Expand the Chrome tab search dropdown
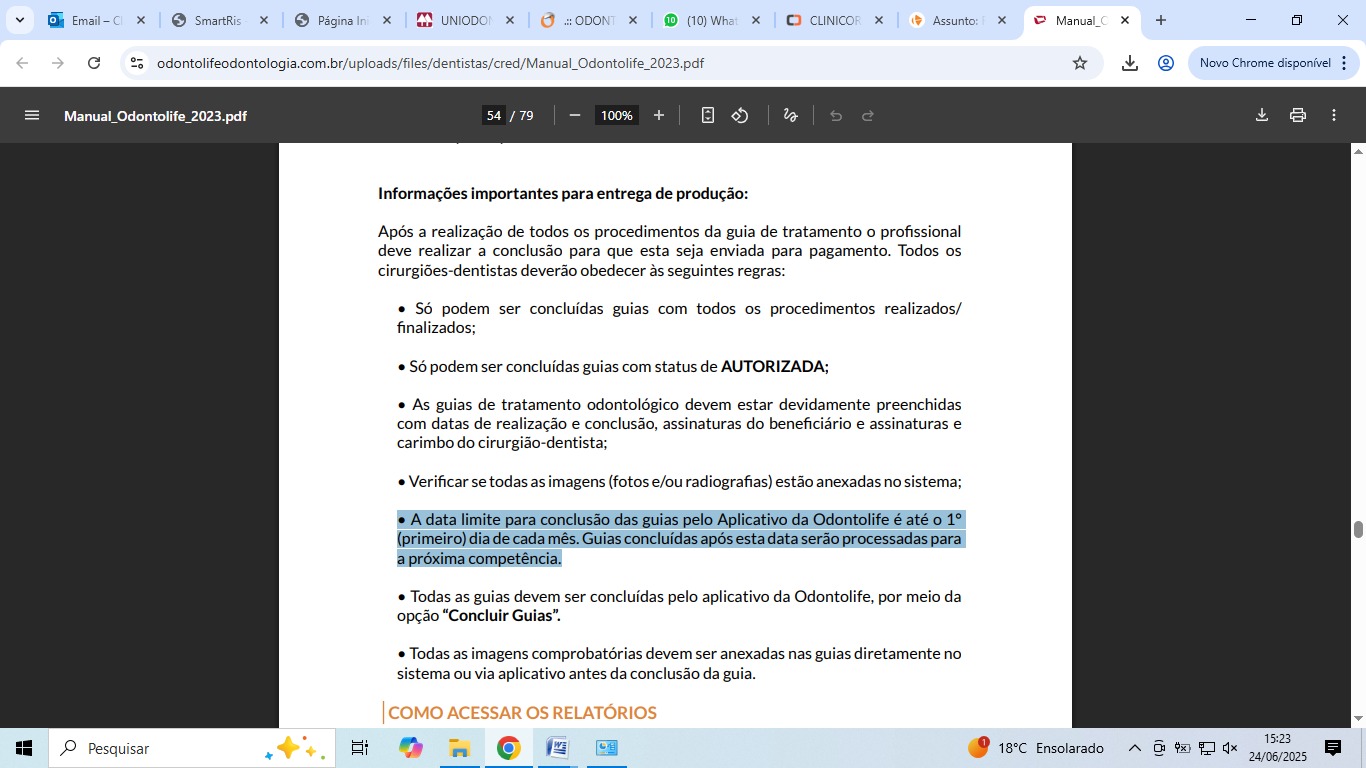 click(x=19, y=20)
